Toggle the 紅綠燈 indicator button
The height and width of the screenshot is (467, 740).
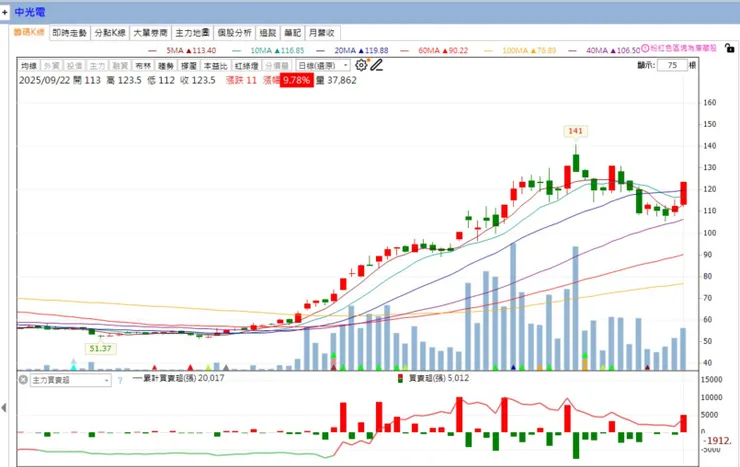click(246, 66)
